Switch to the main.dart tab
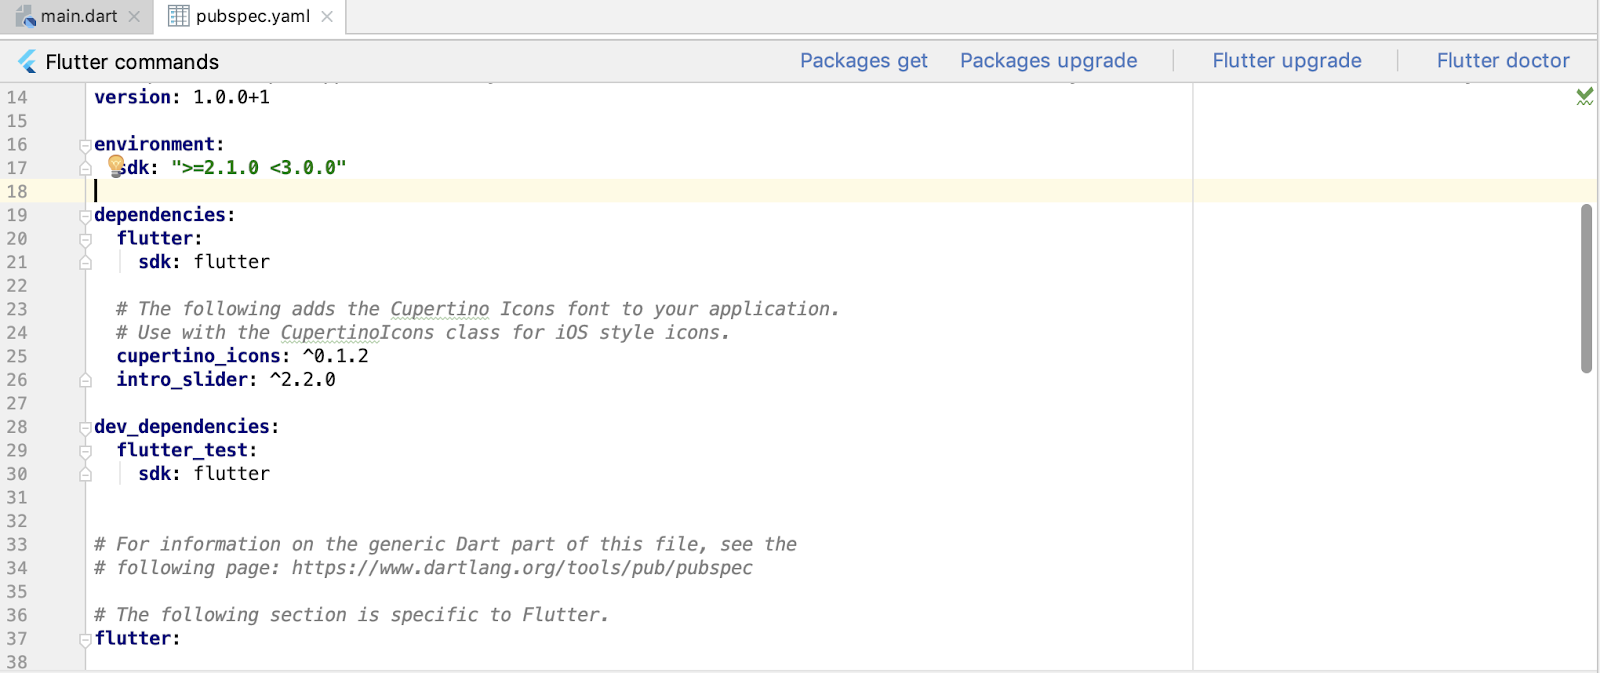Screen dimensions: 1600x673 click(x=79, y=16)
